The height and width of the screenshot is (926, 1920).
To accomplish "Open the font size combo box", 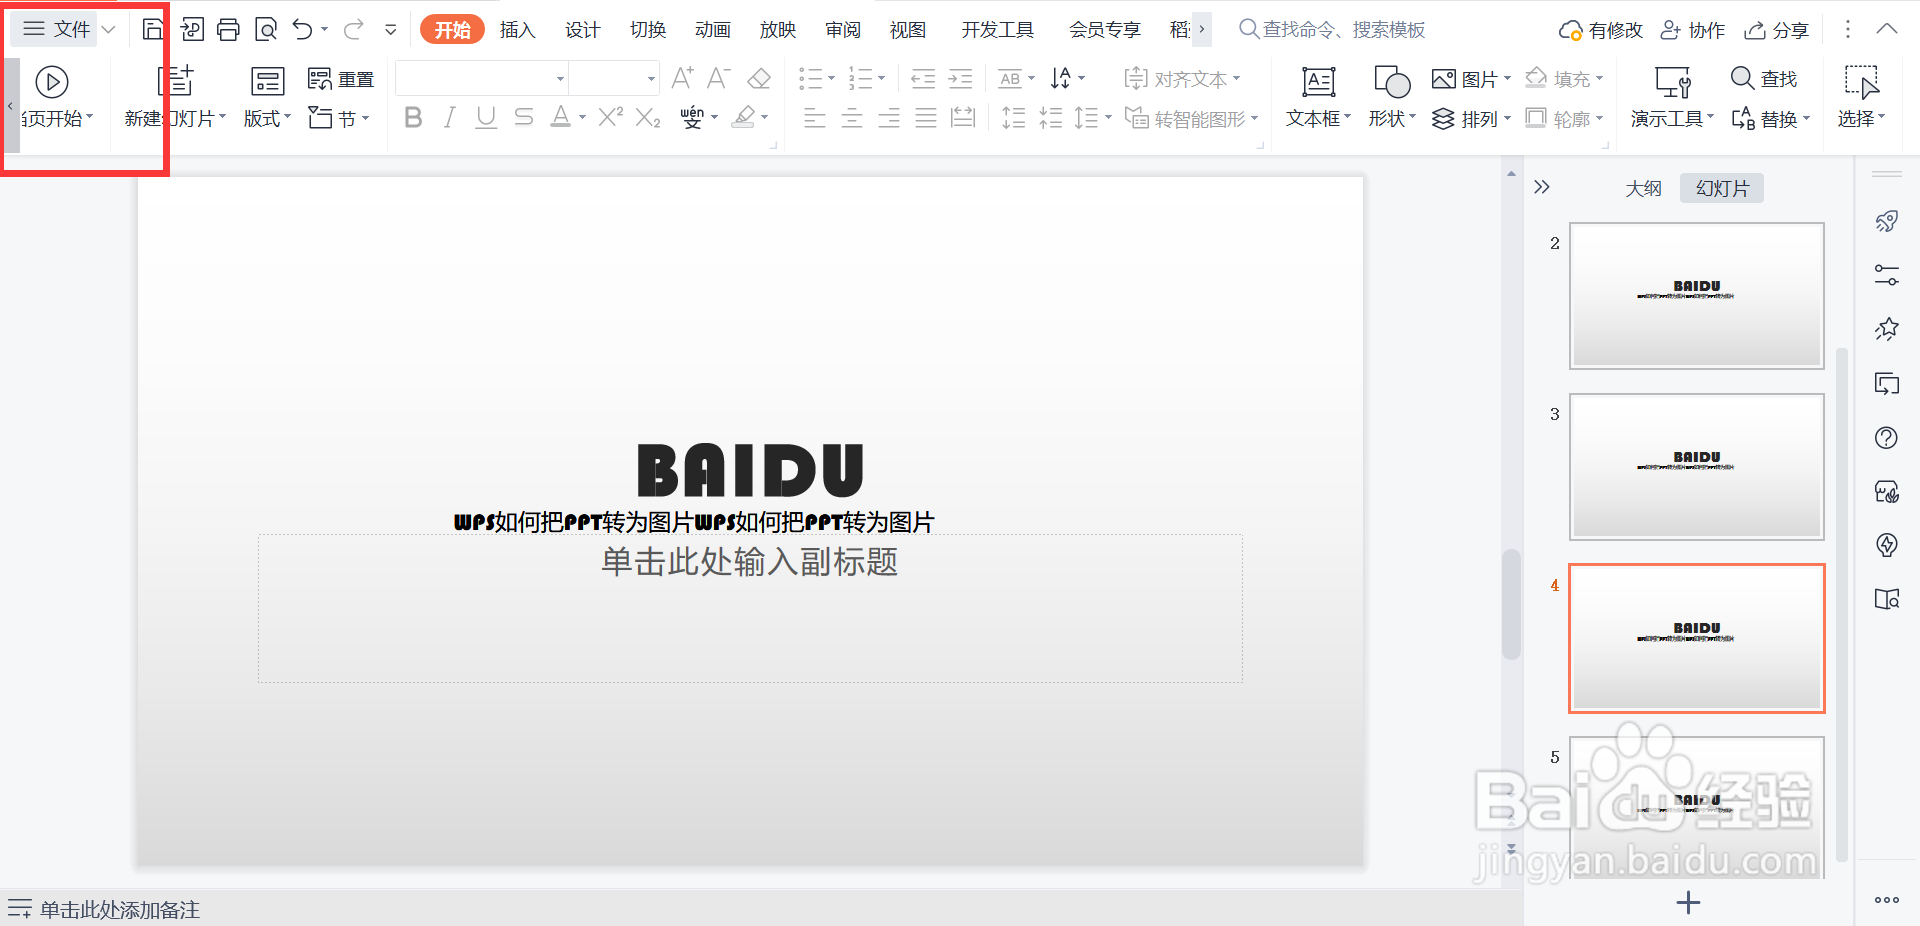I will pos(614,78).
